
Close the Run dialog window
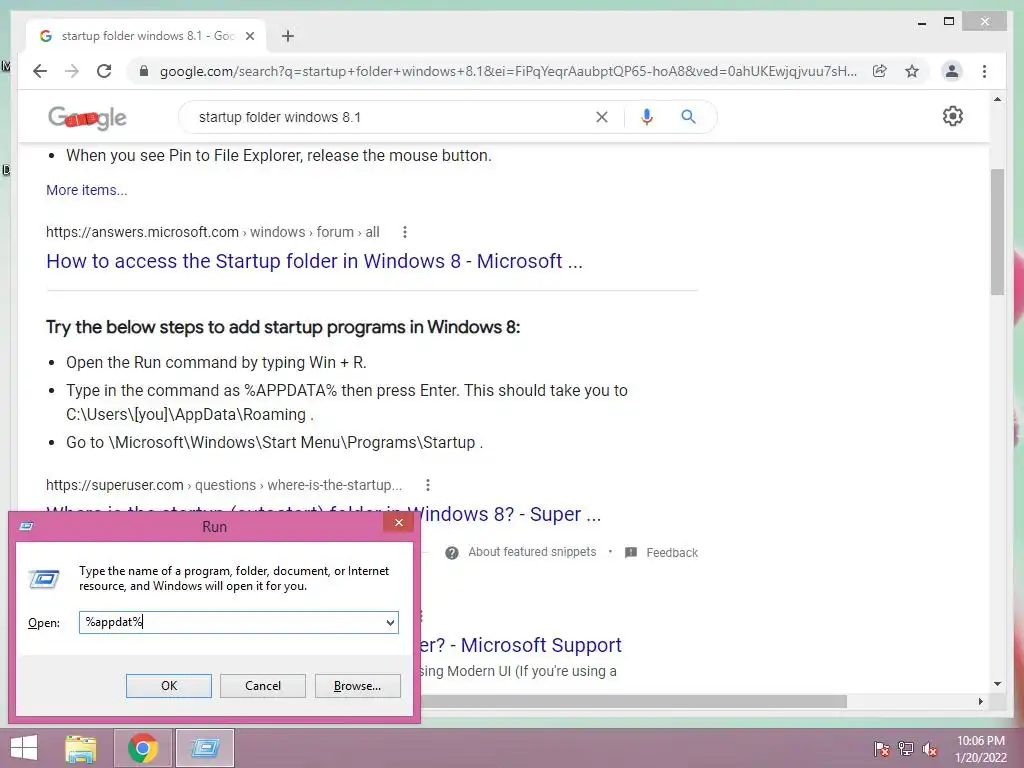point(398,522)
